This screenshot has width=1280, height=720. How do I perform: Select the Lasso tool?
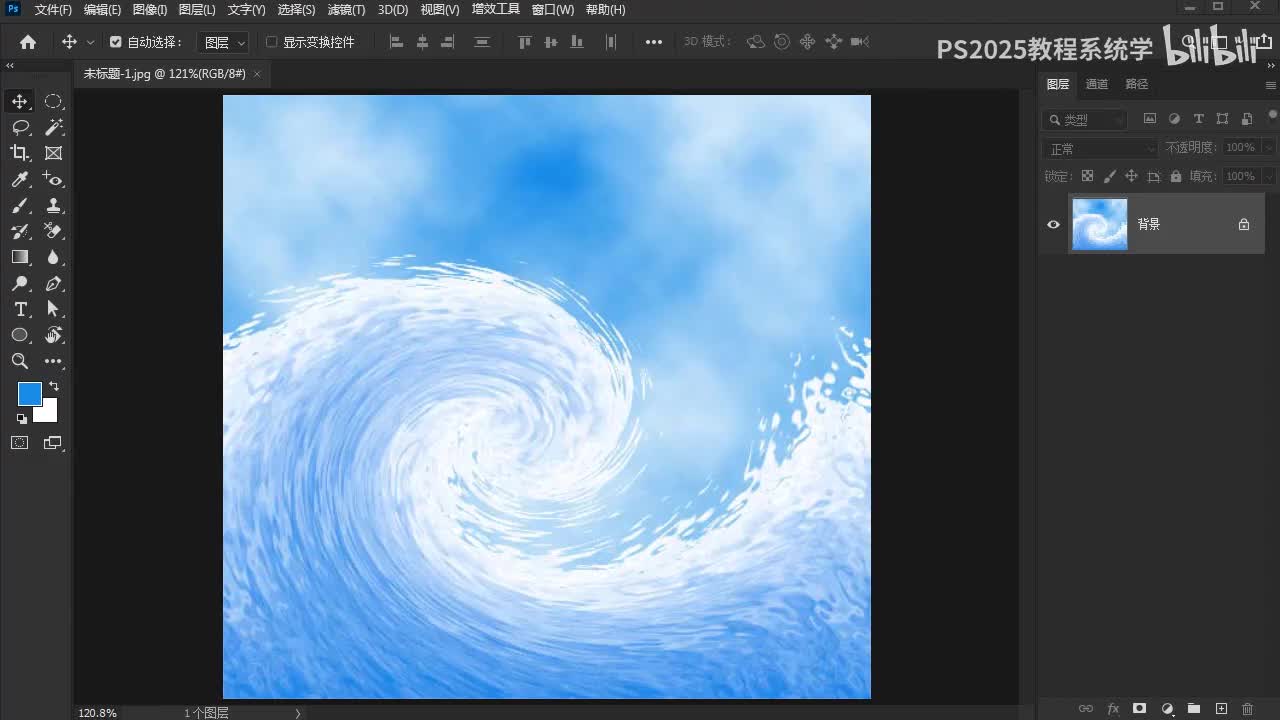point(20,127)
